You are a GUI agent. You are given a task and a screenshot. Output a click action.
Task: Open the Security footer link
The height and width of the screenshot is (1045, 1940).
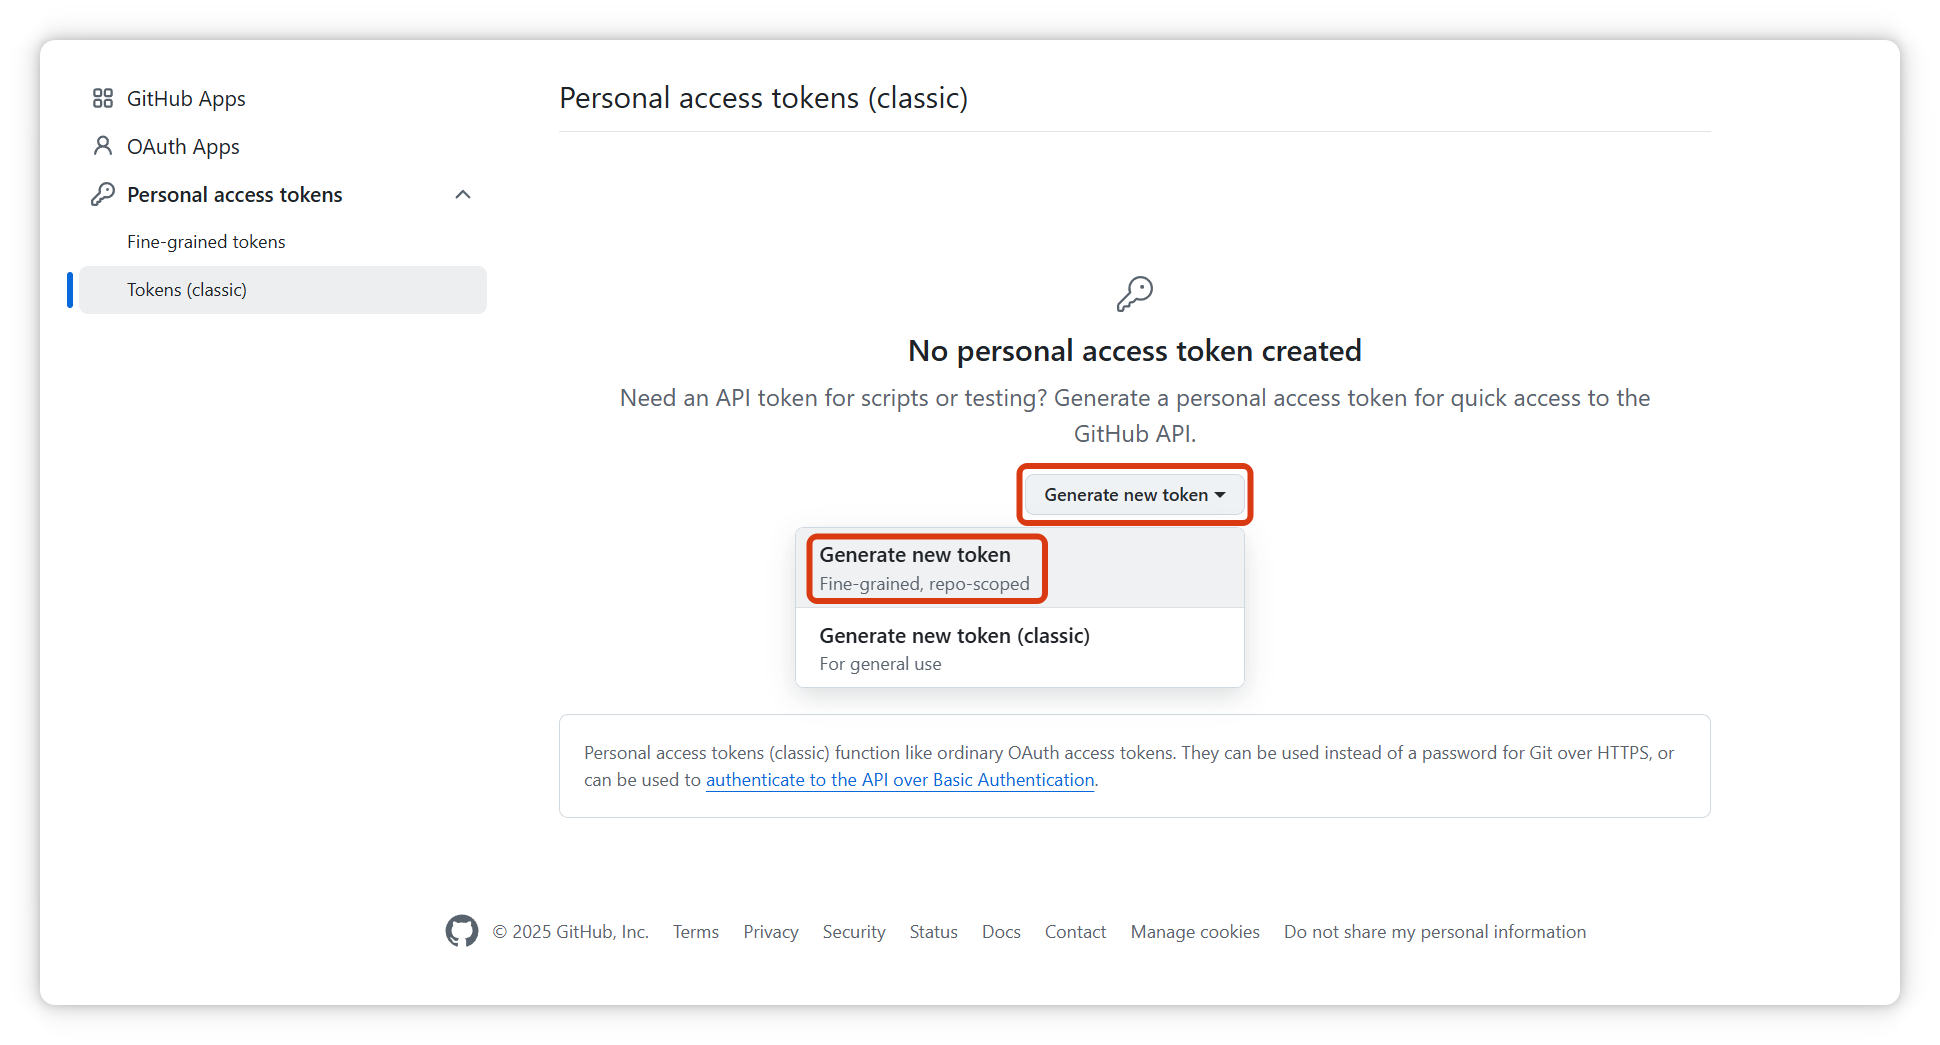pos(854,932)
